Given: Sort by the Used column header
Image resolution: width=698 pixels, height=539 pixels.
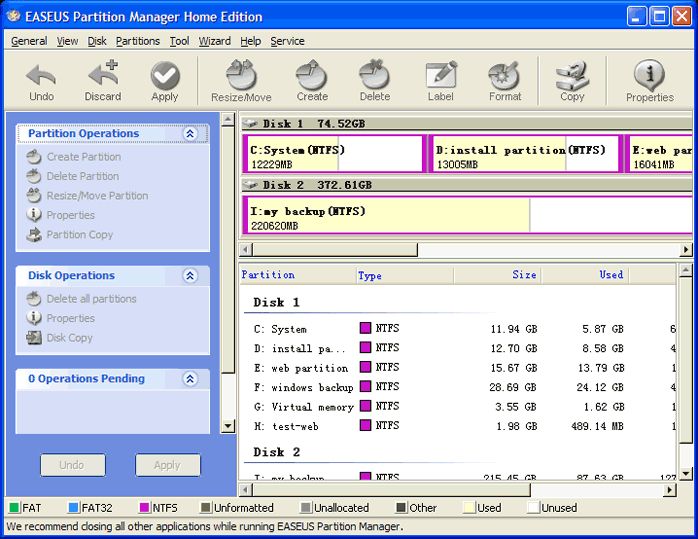Looking at the screenshot, I should point(585,275).
